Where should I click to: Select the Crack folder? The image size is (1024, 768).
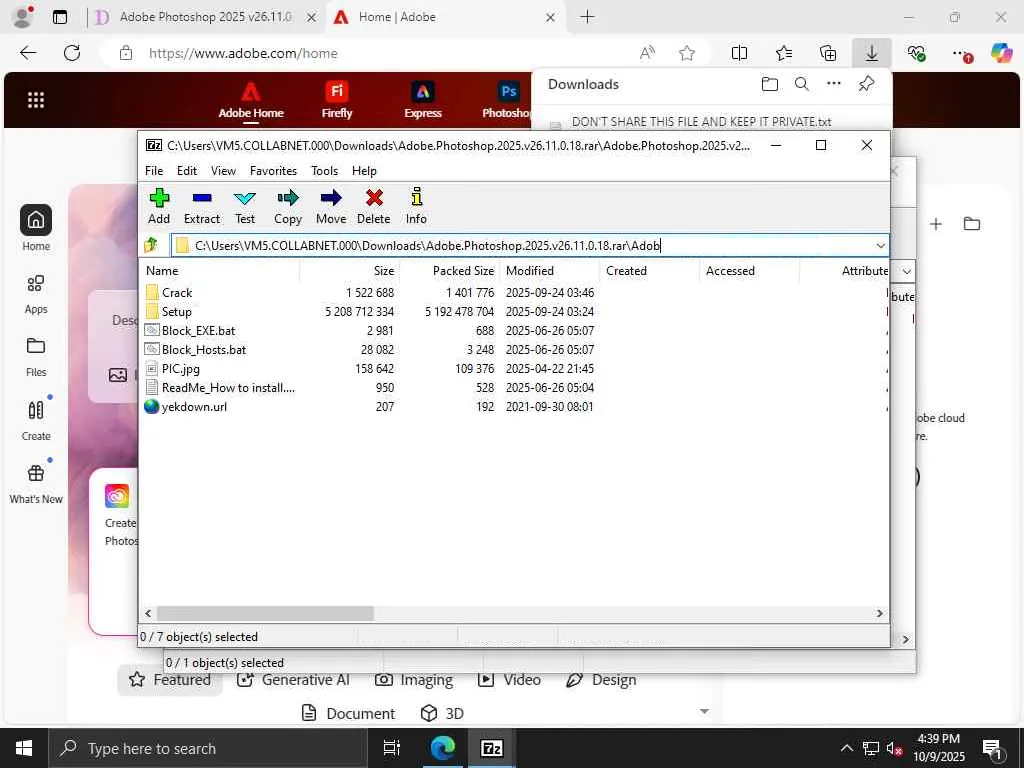tap(177, 293)
